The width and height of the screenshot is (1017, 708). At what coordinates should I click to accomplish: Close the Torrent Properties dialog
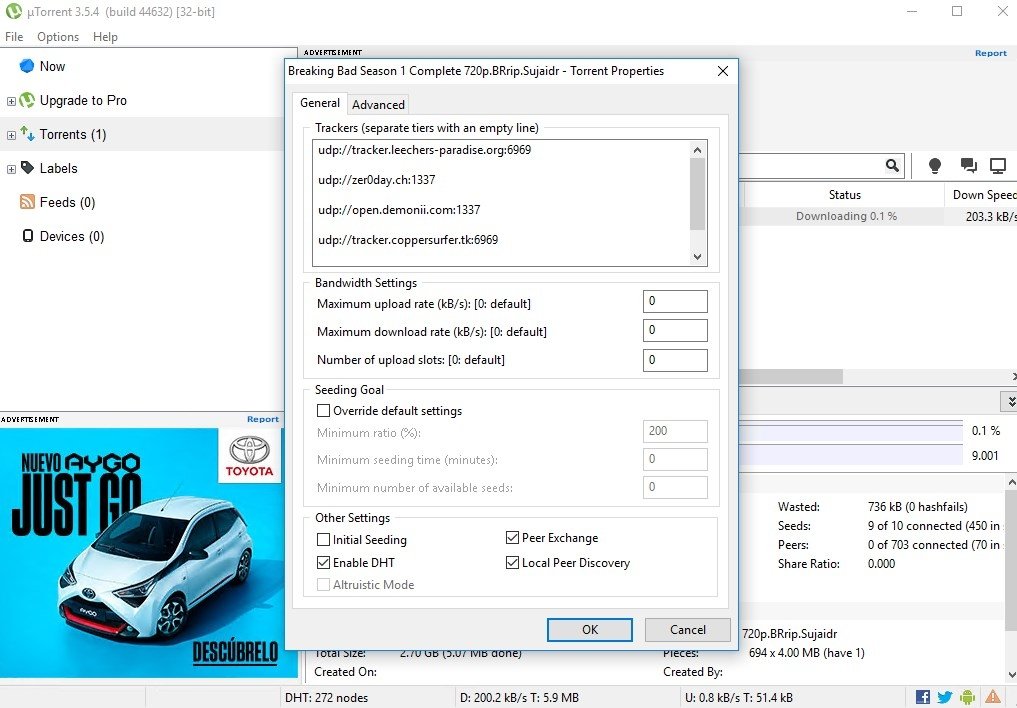[x=723, y=71]
